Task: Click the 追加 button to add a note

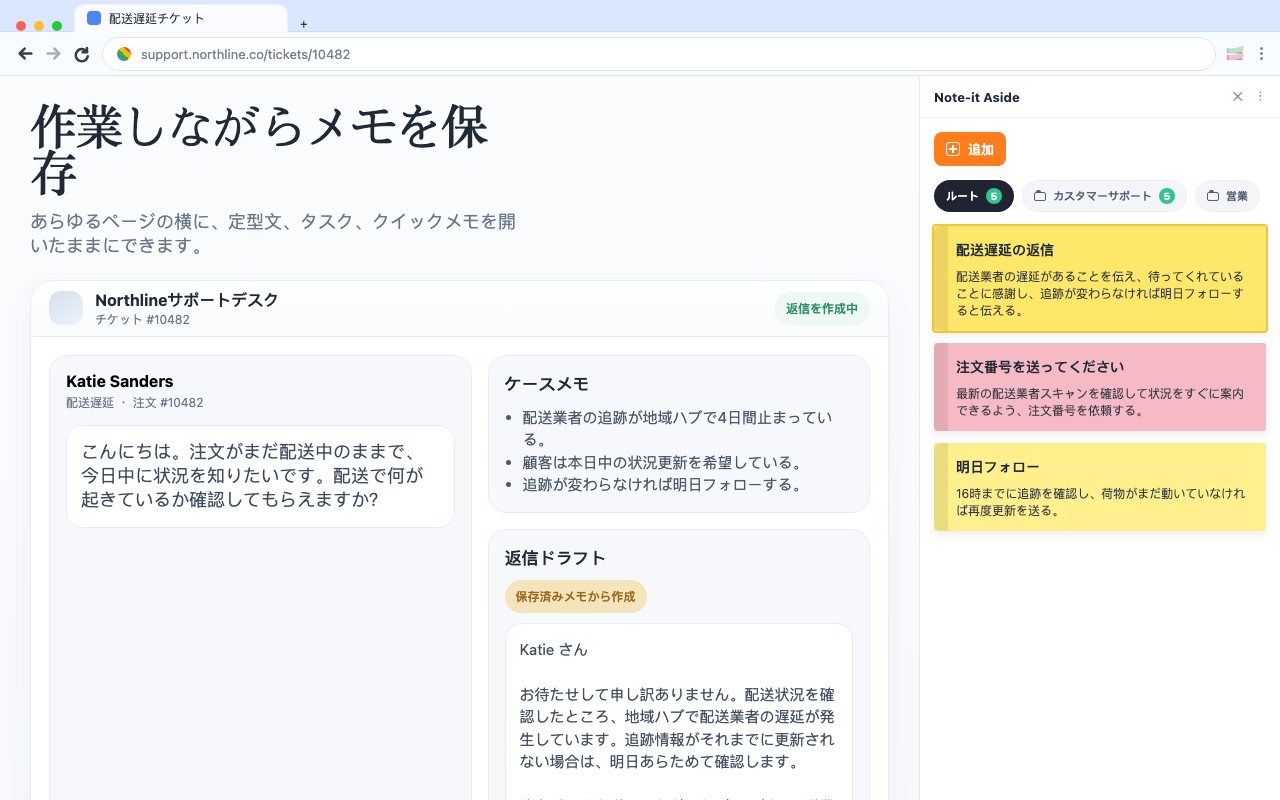Action: click(970, 148)
